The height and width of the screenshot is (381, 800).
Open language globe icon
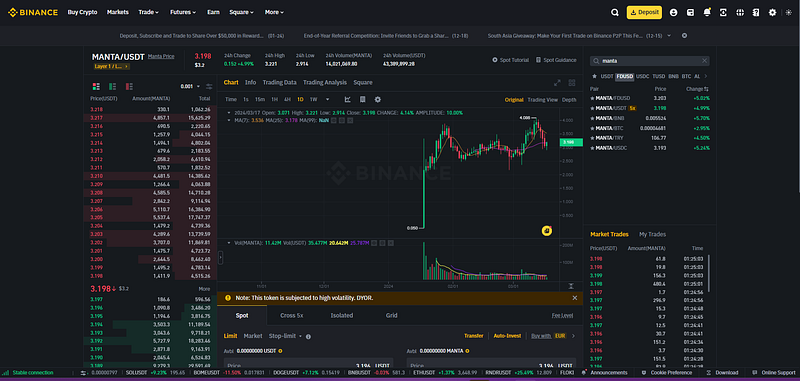(740, 12)
